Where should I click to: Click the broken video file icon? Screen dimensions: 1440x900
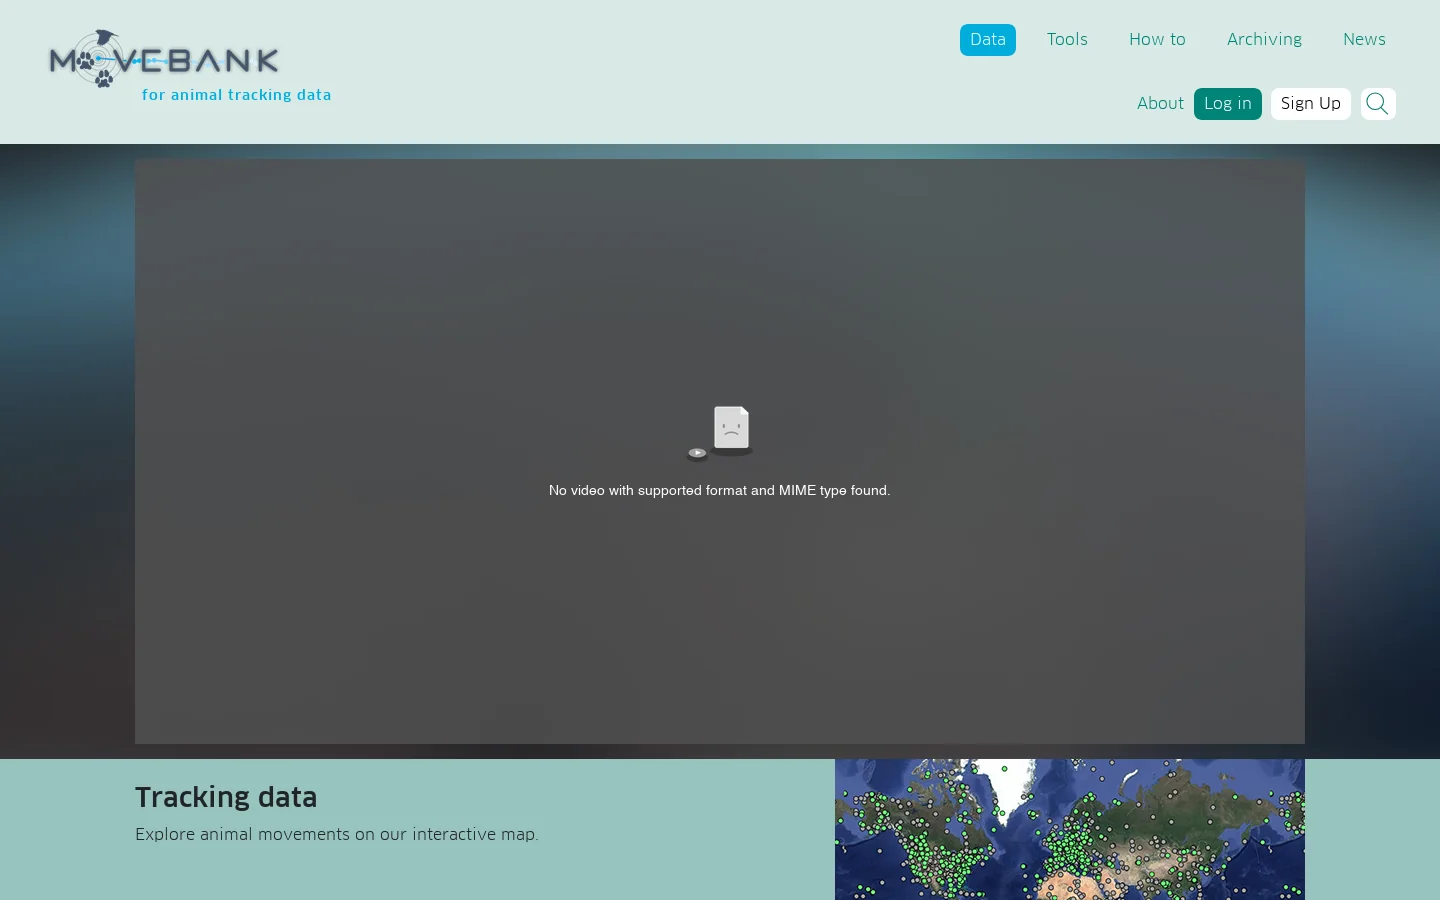pyautogui.click(x=720, y=433)
